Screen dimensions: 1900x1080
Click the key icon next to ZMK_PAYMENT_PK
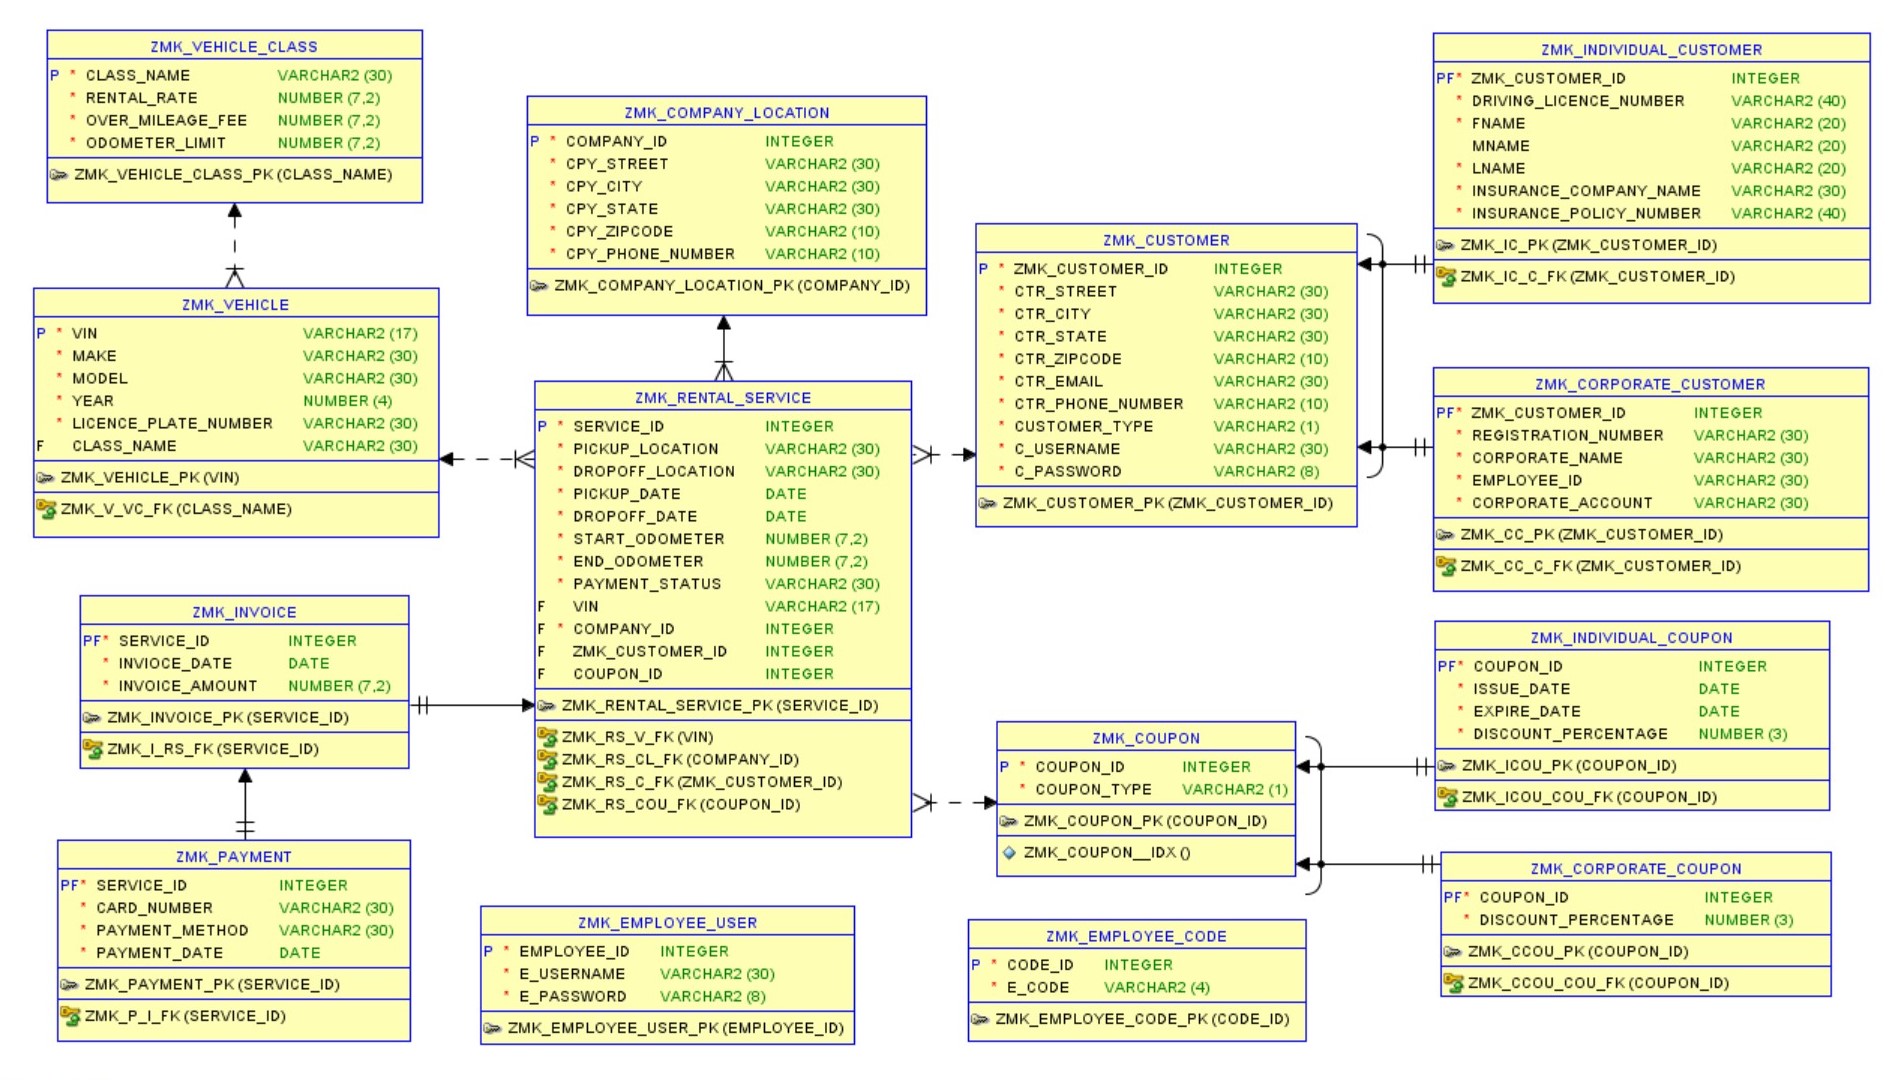coord(70,985)
